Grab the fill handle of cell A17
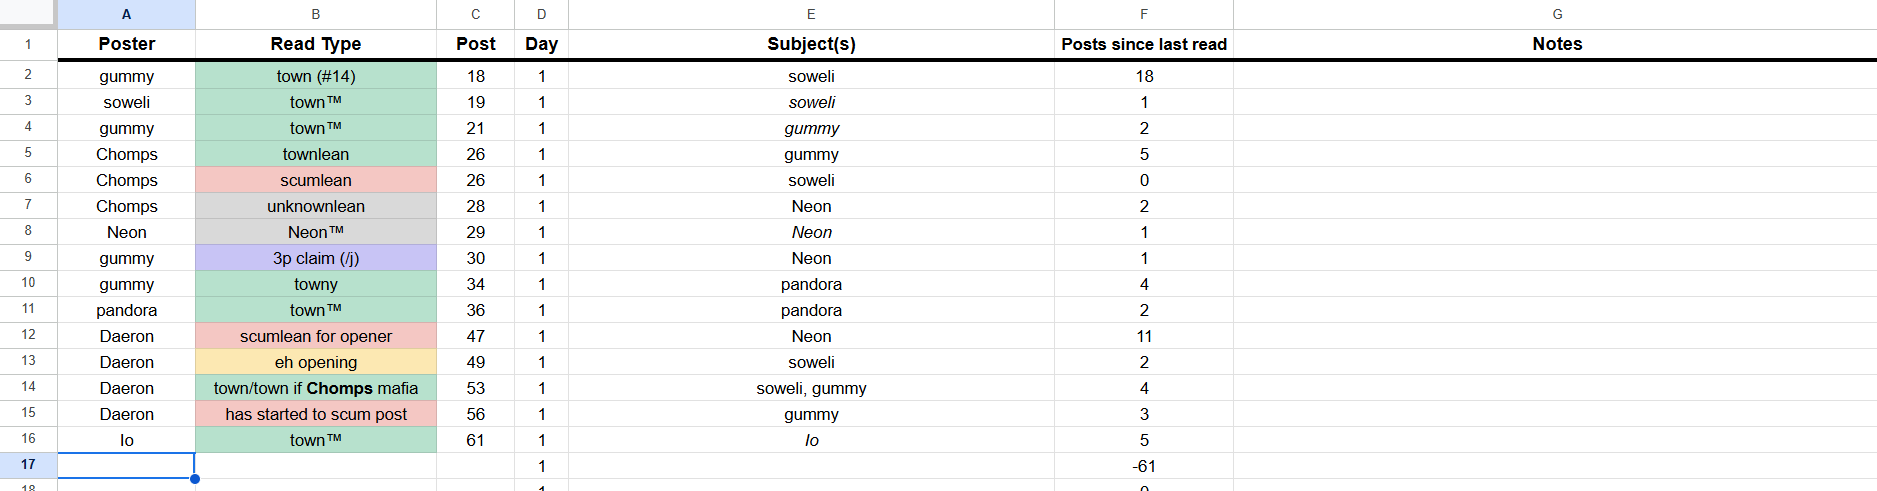 tap(195, 479)
